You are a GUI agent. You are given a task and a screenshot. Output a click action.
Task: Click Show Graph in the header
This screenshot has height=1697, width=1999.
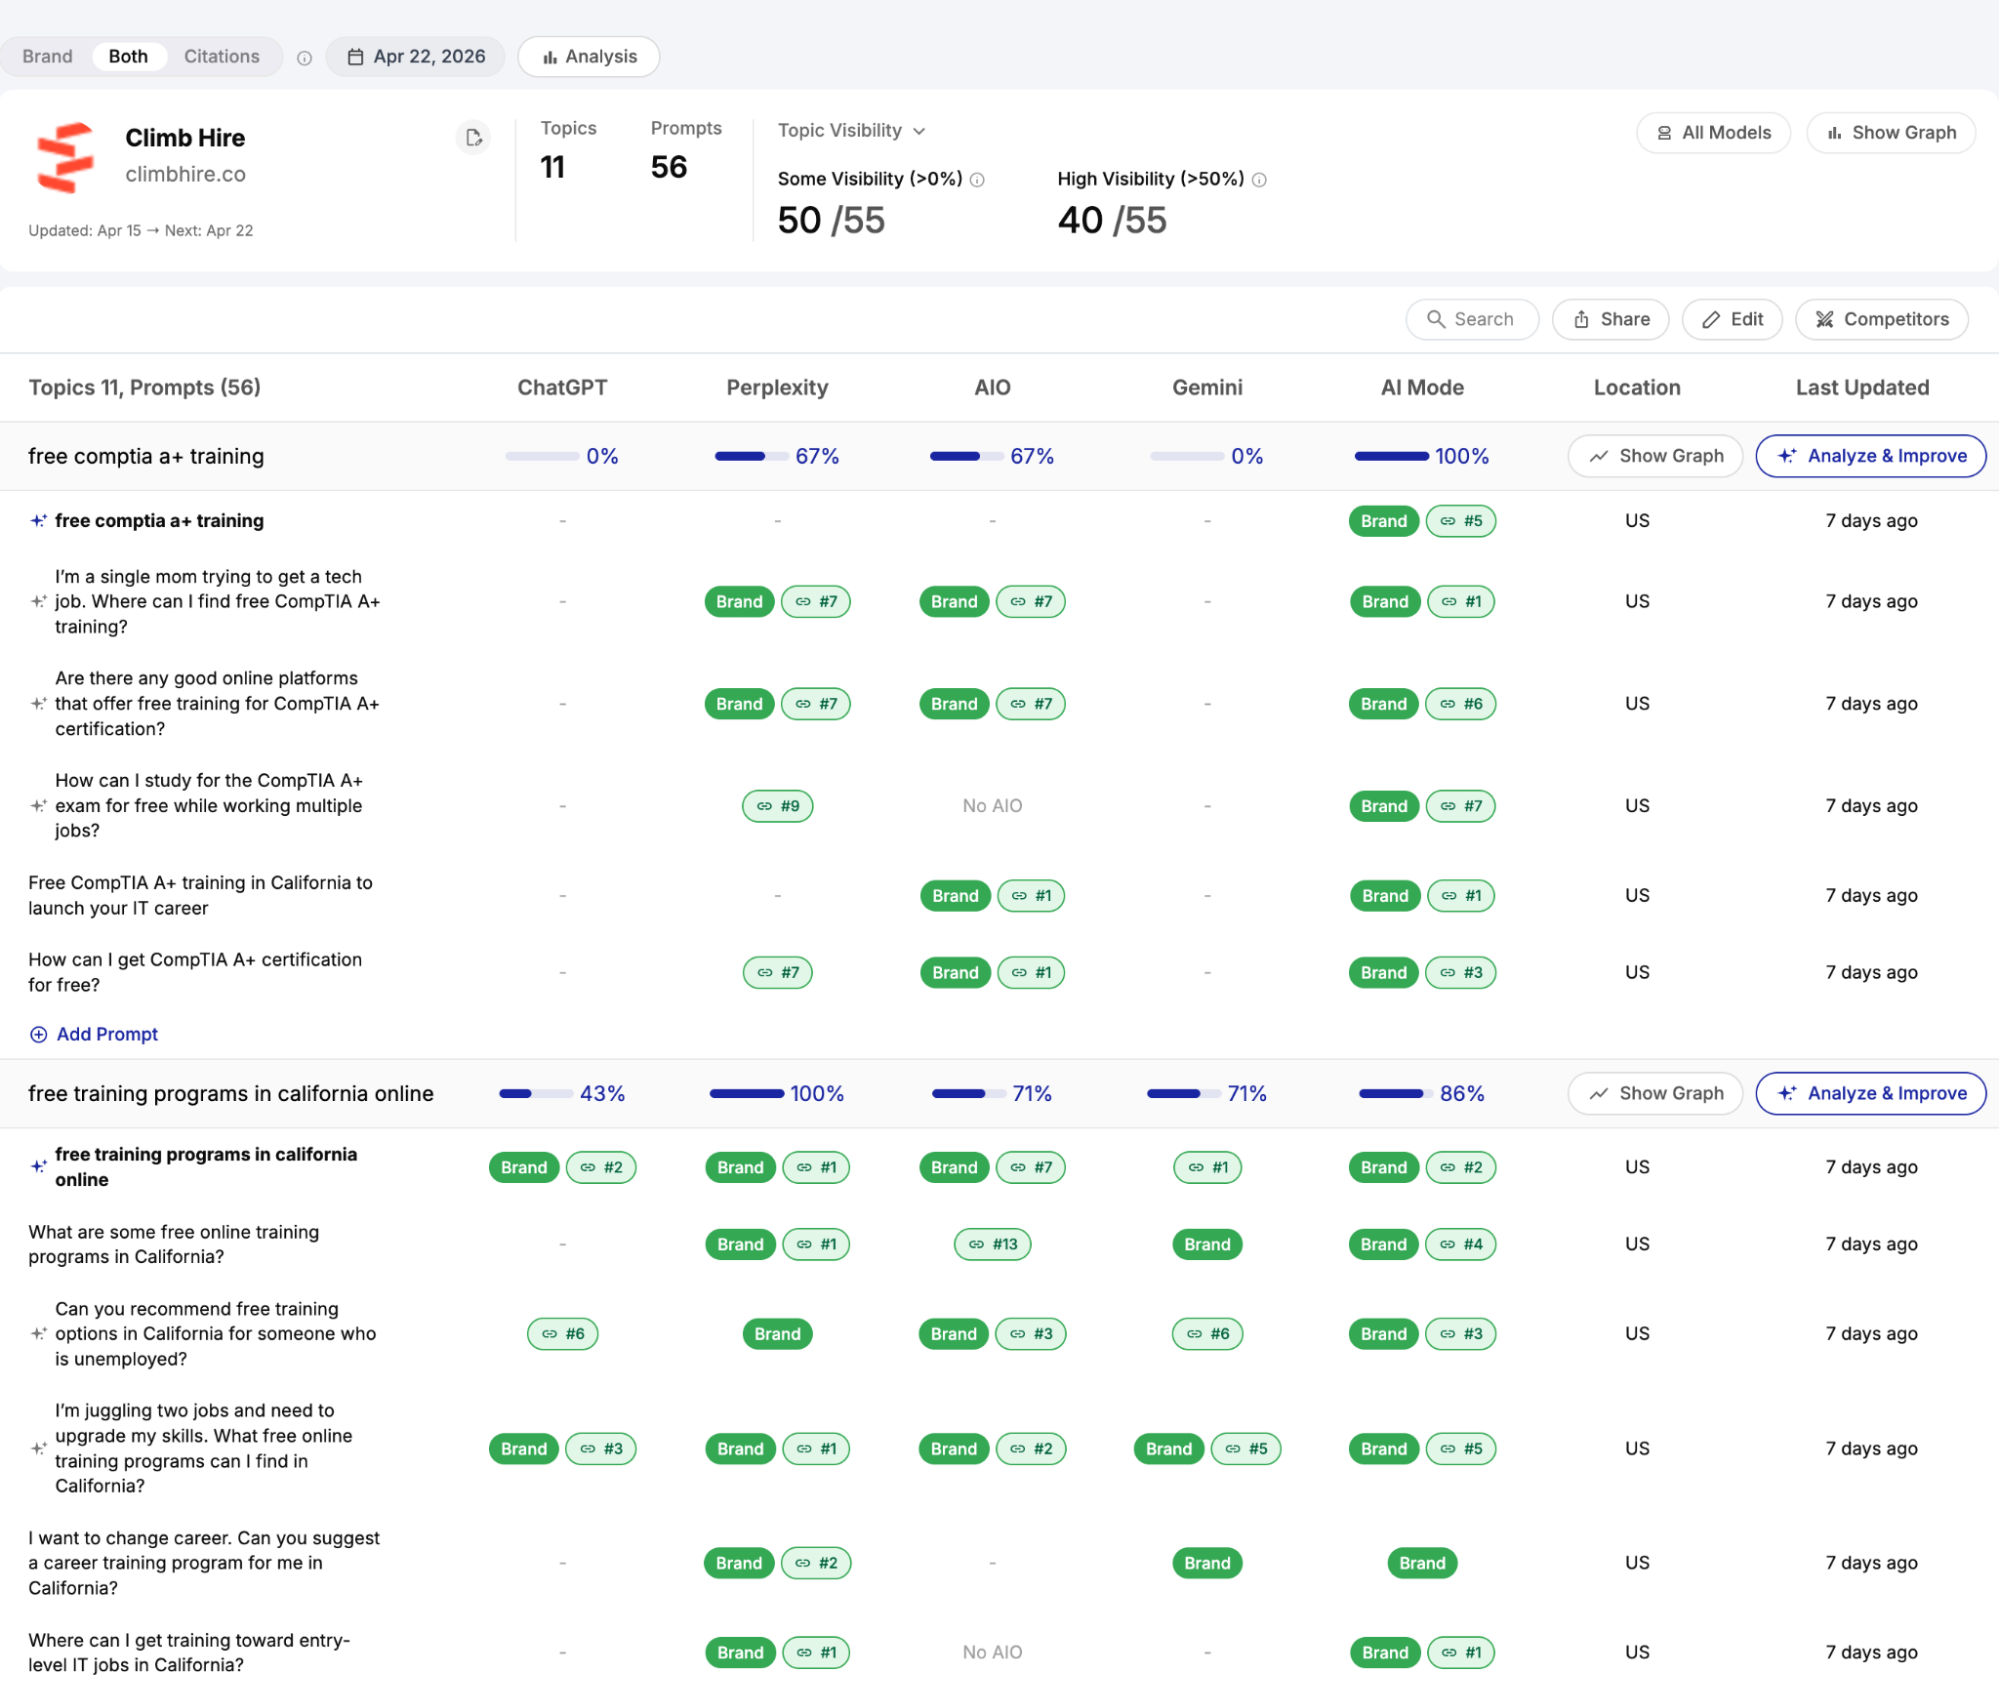pos(1891,133)
